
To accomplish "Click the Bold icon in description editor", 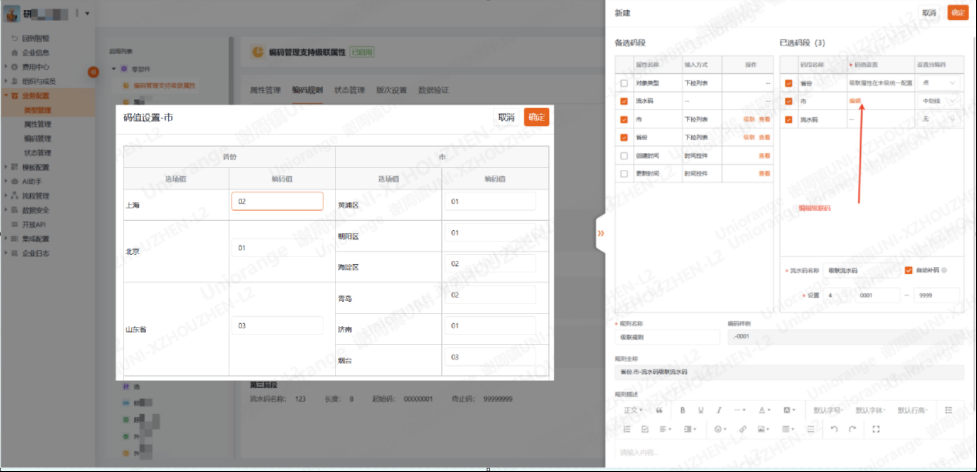I will click(x=681, y=410).
